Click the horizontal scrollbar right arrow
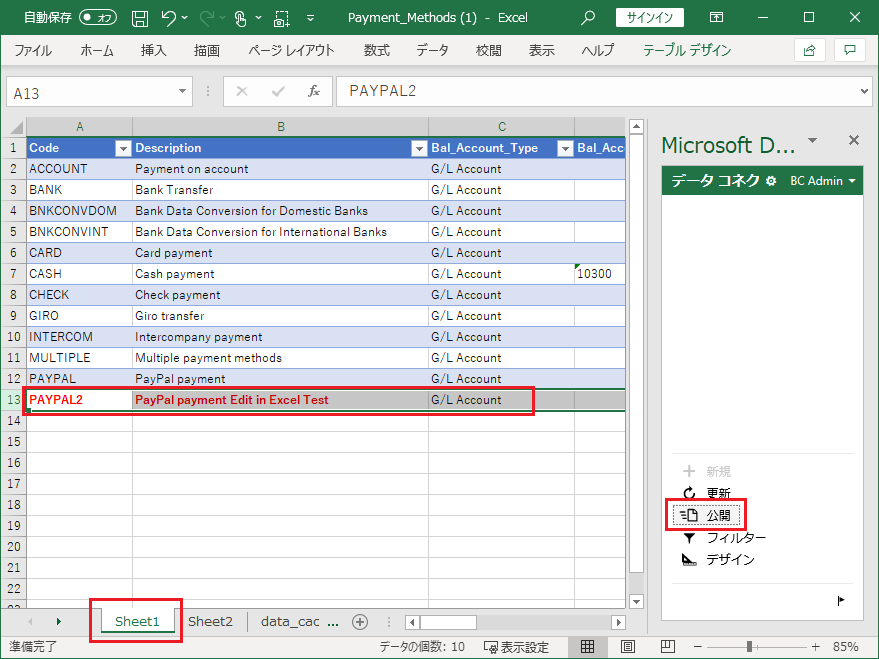 [619, 622]
